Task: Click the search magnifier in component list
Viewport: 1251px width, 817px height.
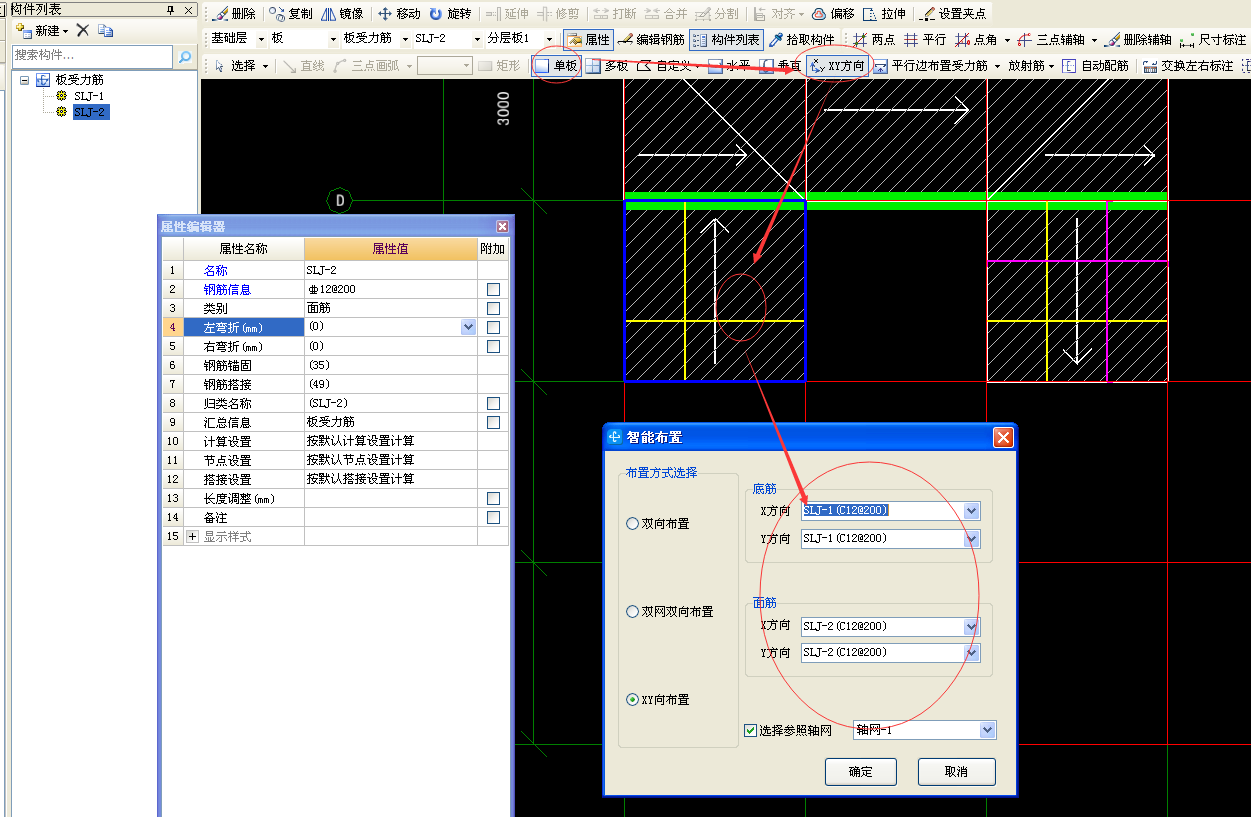Action: coord(184,57)
